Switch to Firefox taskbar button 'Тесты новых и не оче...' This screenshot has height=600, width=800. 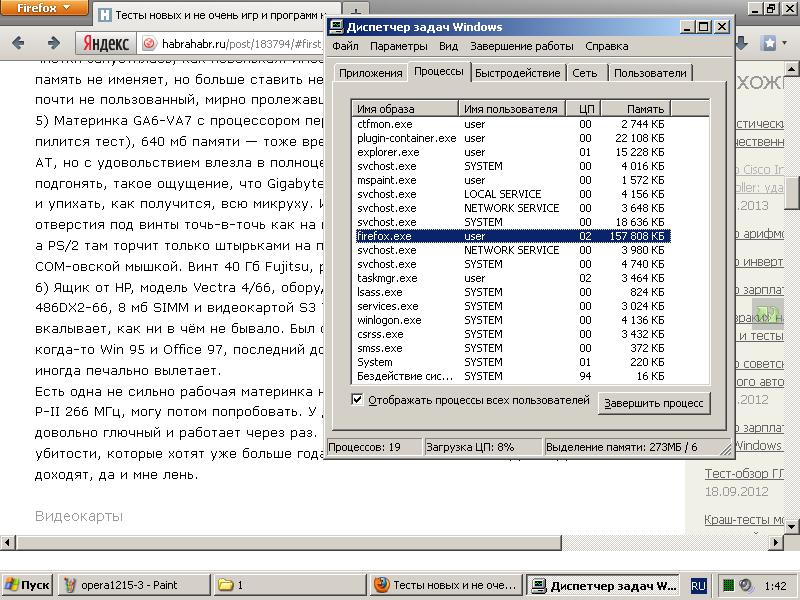[446, 585]
